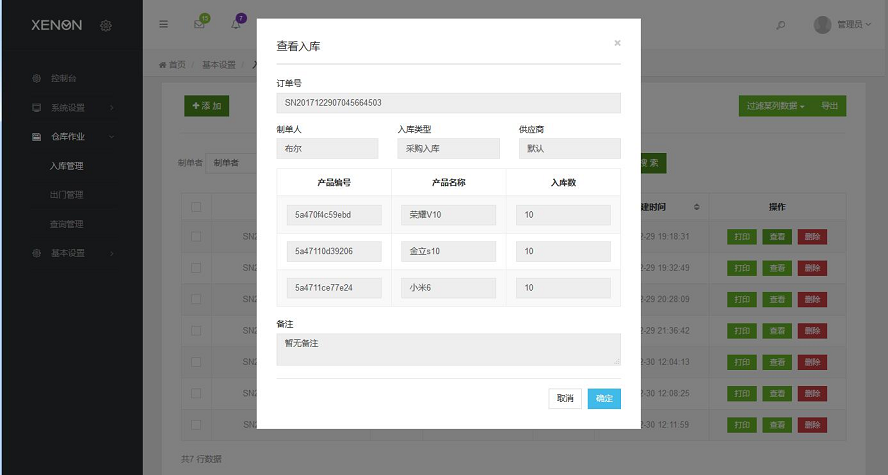Open the 过滤某列数据 dropdown
The height and width of the screenshot is (475, 888).
coord(775,106)
